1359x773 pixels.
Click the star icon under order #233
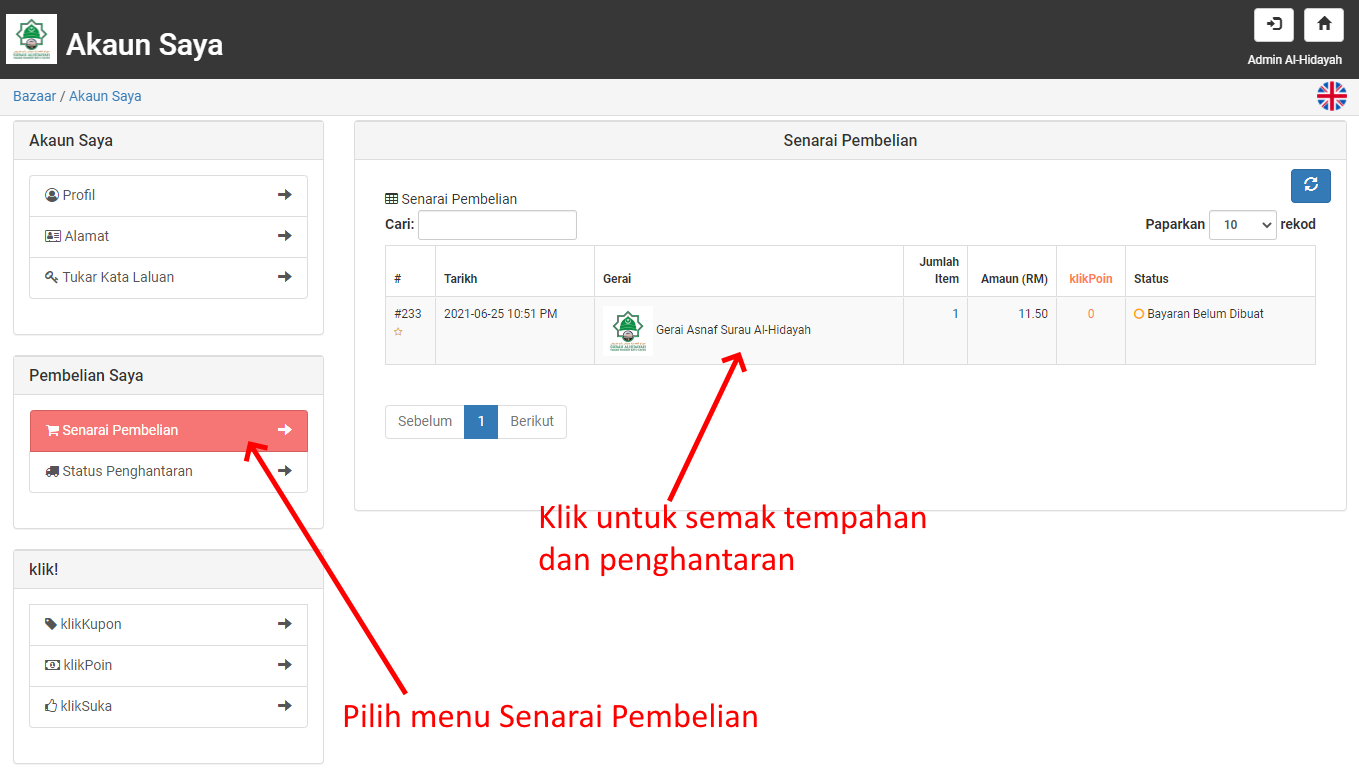tap(398, 332)
